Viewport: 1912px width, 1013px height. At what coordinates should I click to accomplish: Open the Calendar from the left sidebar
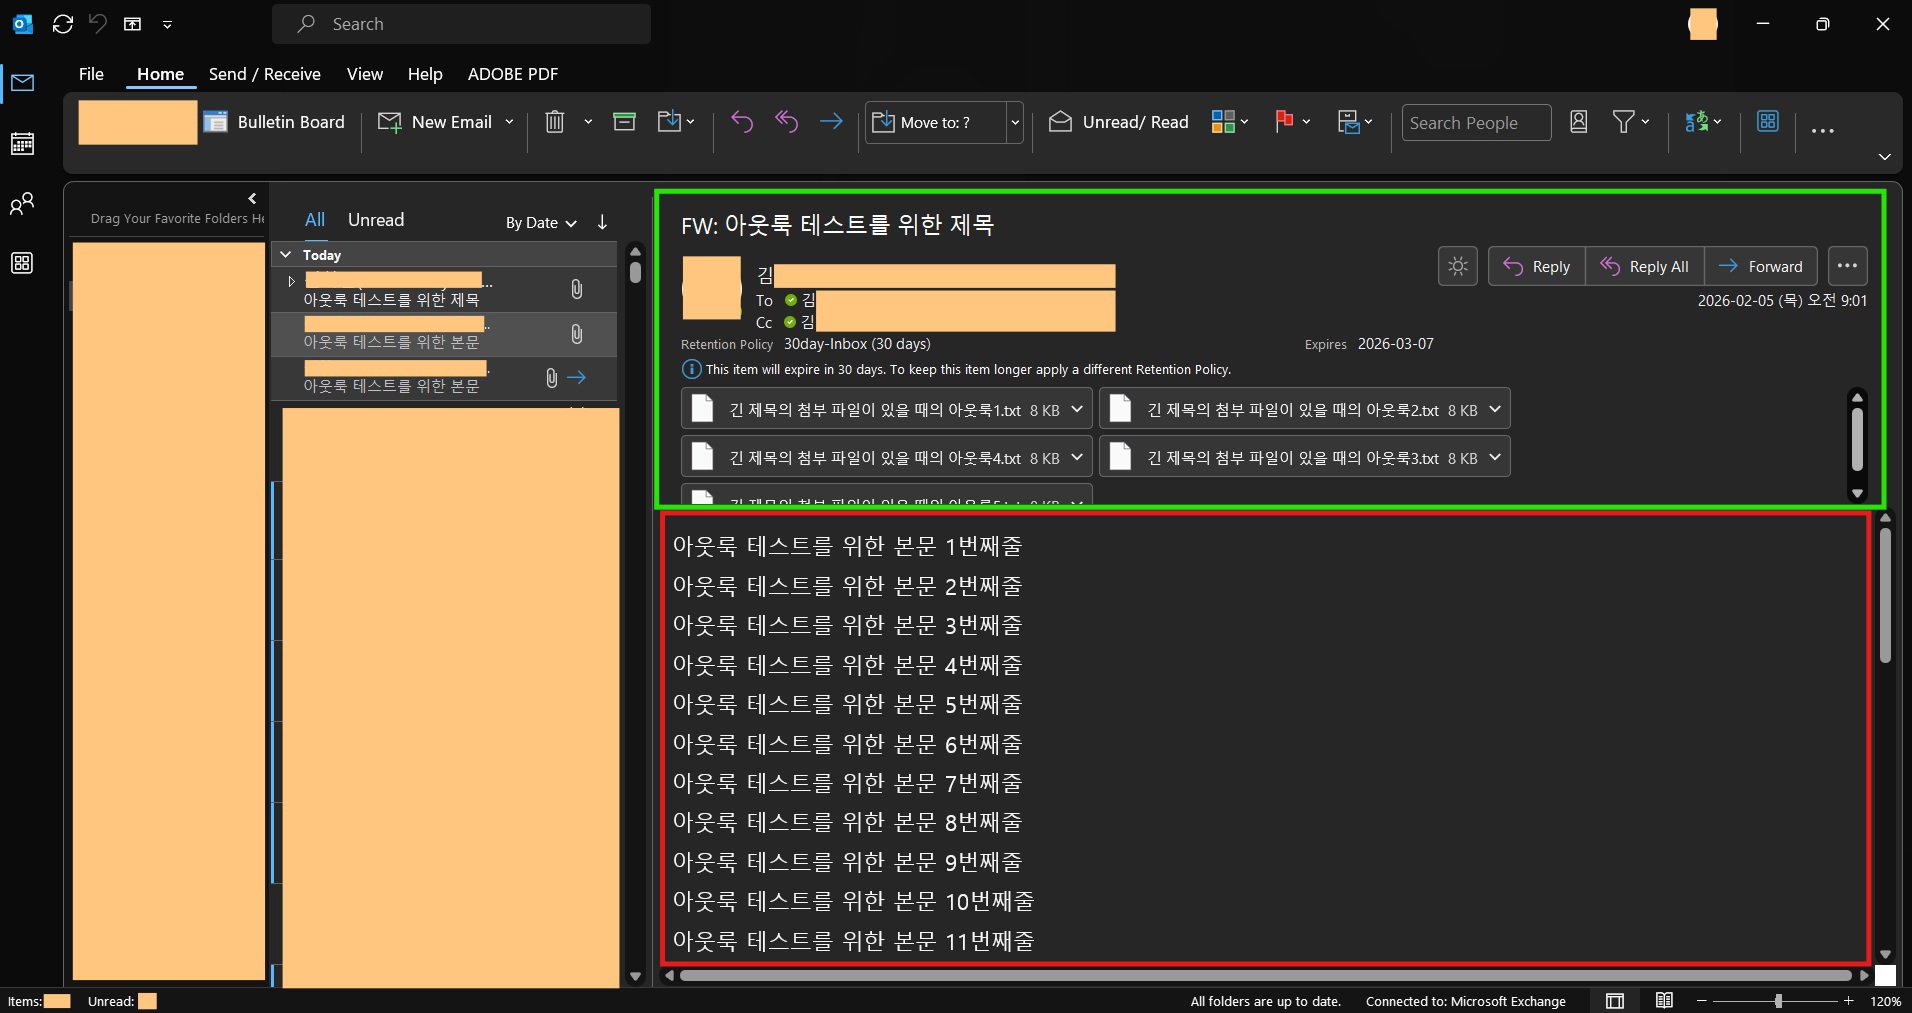[22, 143]
